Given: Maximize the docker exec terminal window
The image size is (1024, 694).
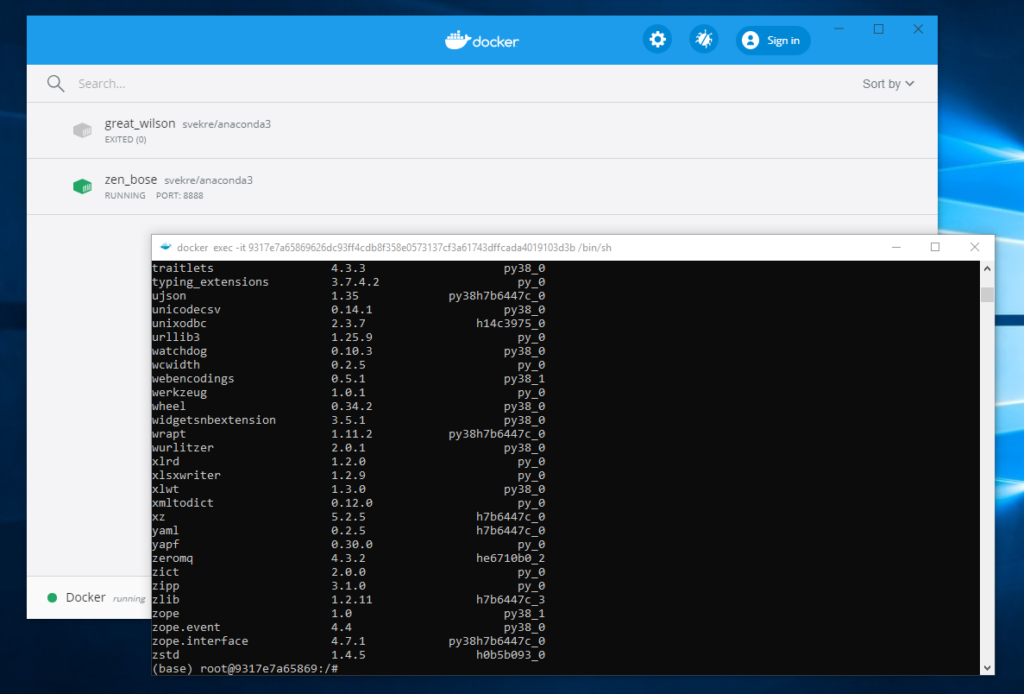Looking at the screenshot, I should 935,247.
